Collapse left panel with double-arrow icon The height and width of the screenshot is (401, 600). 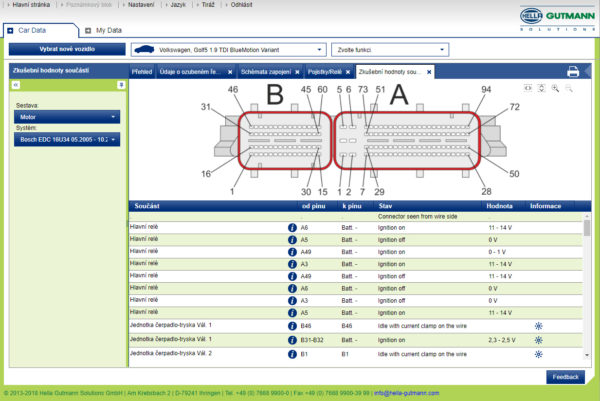(16, 85)
